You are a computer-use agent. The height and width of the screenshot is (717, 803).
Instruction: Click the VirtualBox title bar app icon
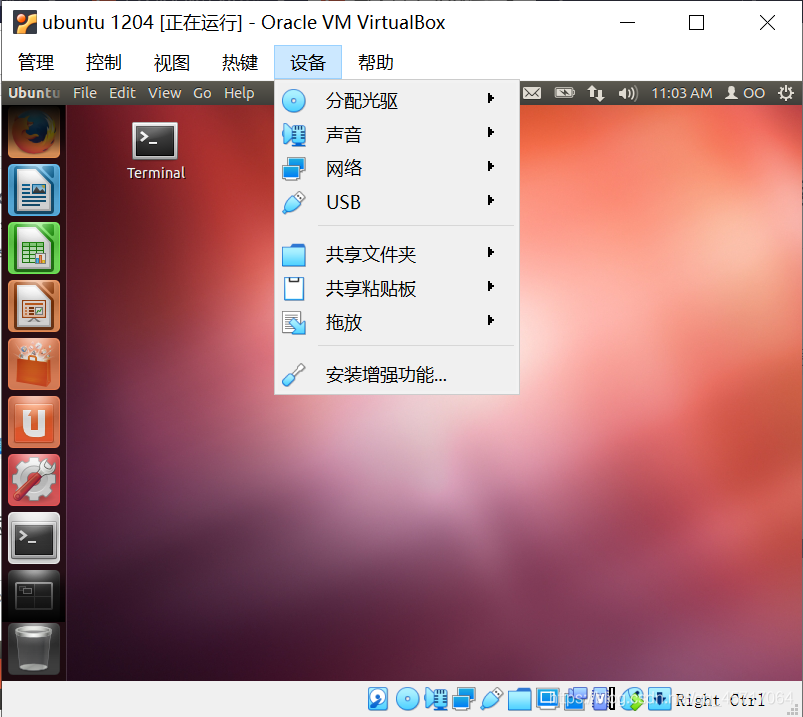25,23
